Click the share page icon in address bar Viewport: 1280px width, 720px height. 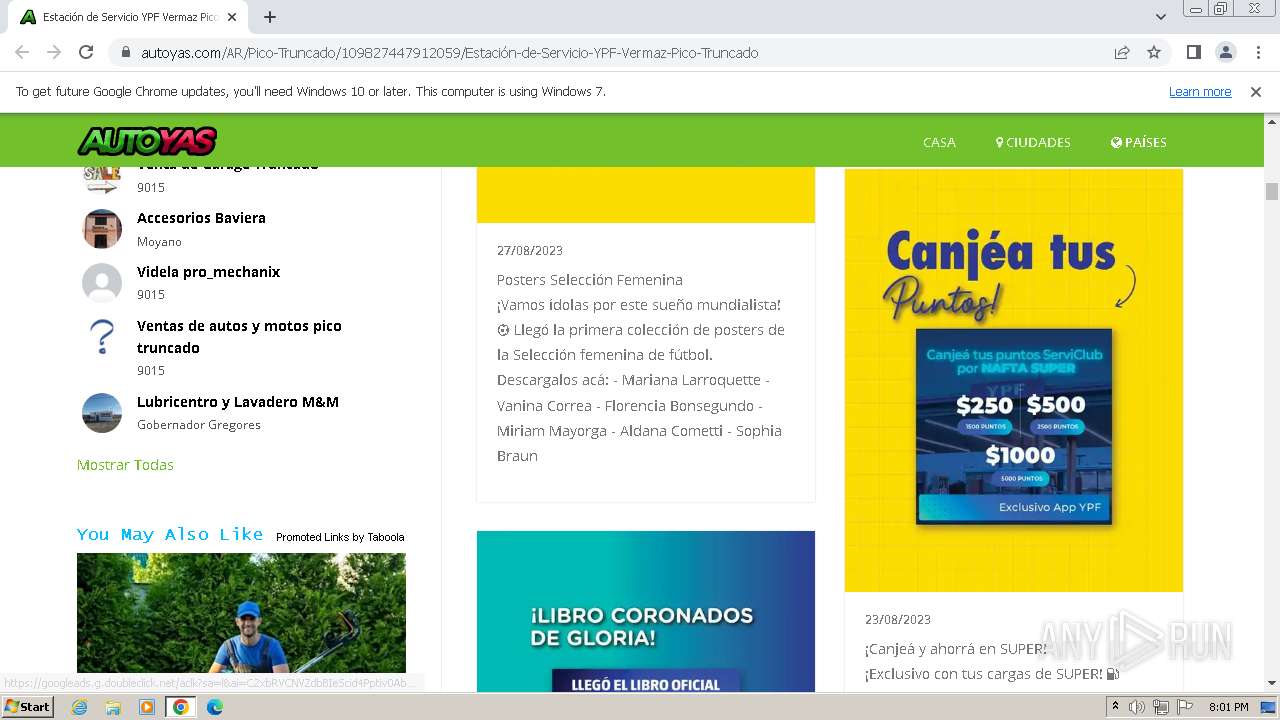pos(1122,52)
